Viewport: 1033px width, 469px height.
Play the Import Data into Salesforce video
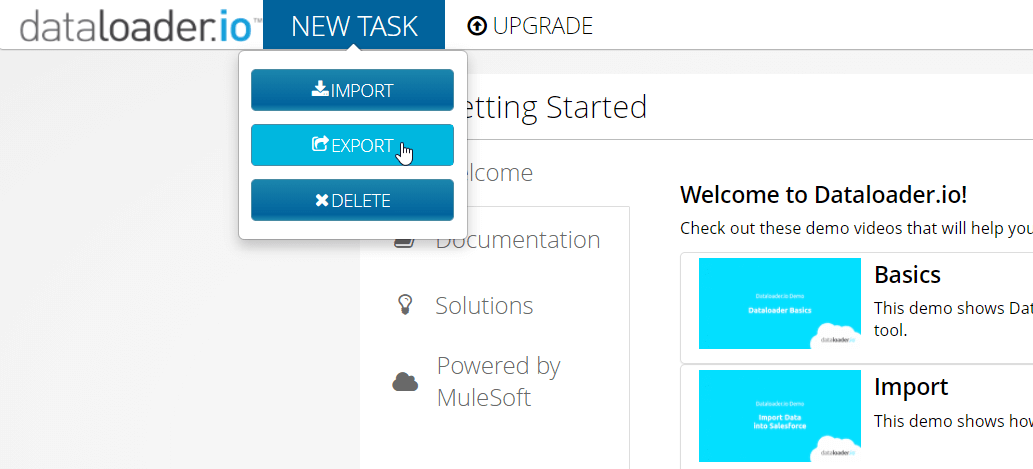click(779, 416)
